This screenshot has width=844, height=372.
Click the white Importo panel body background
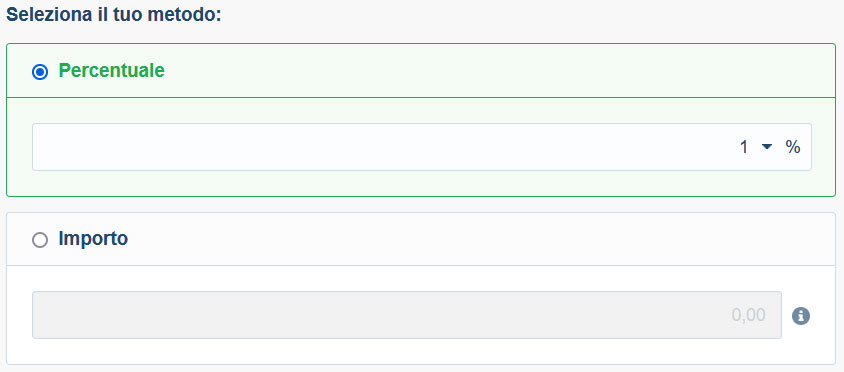click(421, 351)
